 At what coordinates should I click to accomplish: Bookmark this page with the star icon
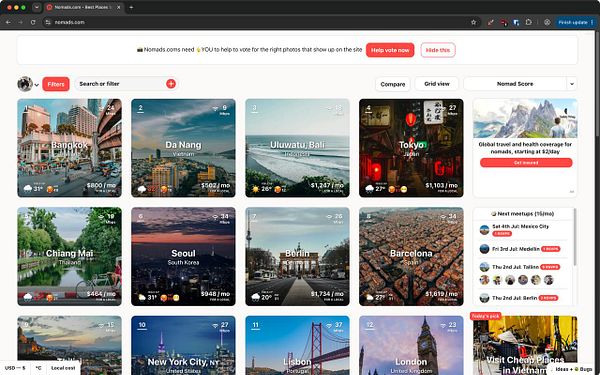pos(474,22)
